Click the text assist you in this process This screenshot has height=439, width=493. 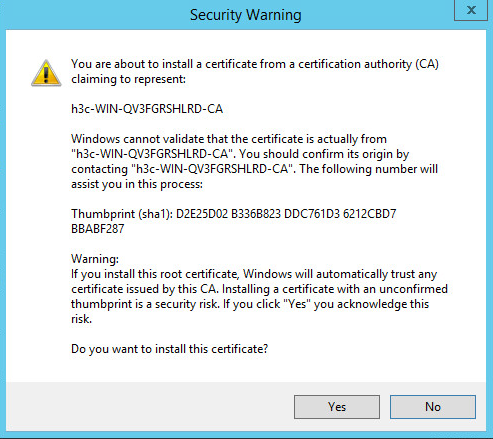tap(137, 184)
